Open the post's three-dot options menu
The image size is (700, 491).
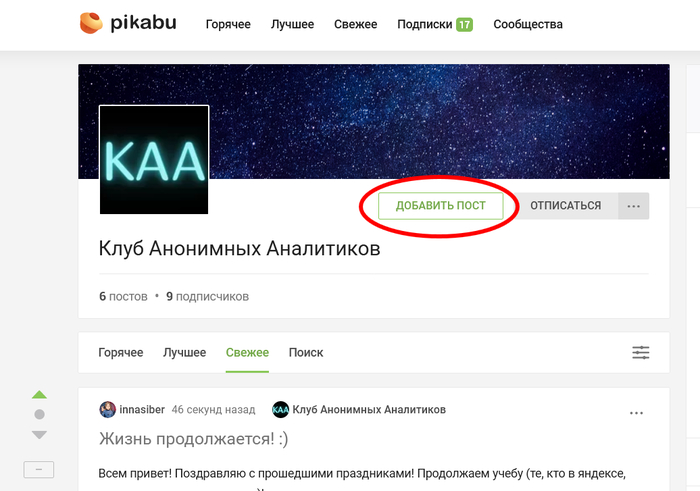636,413
